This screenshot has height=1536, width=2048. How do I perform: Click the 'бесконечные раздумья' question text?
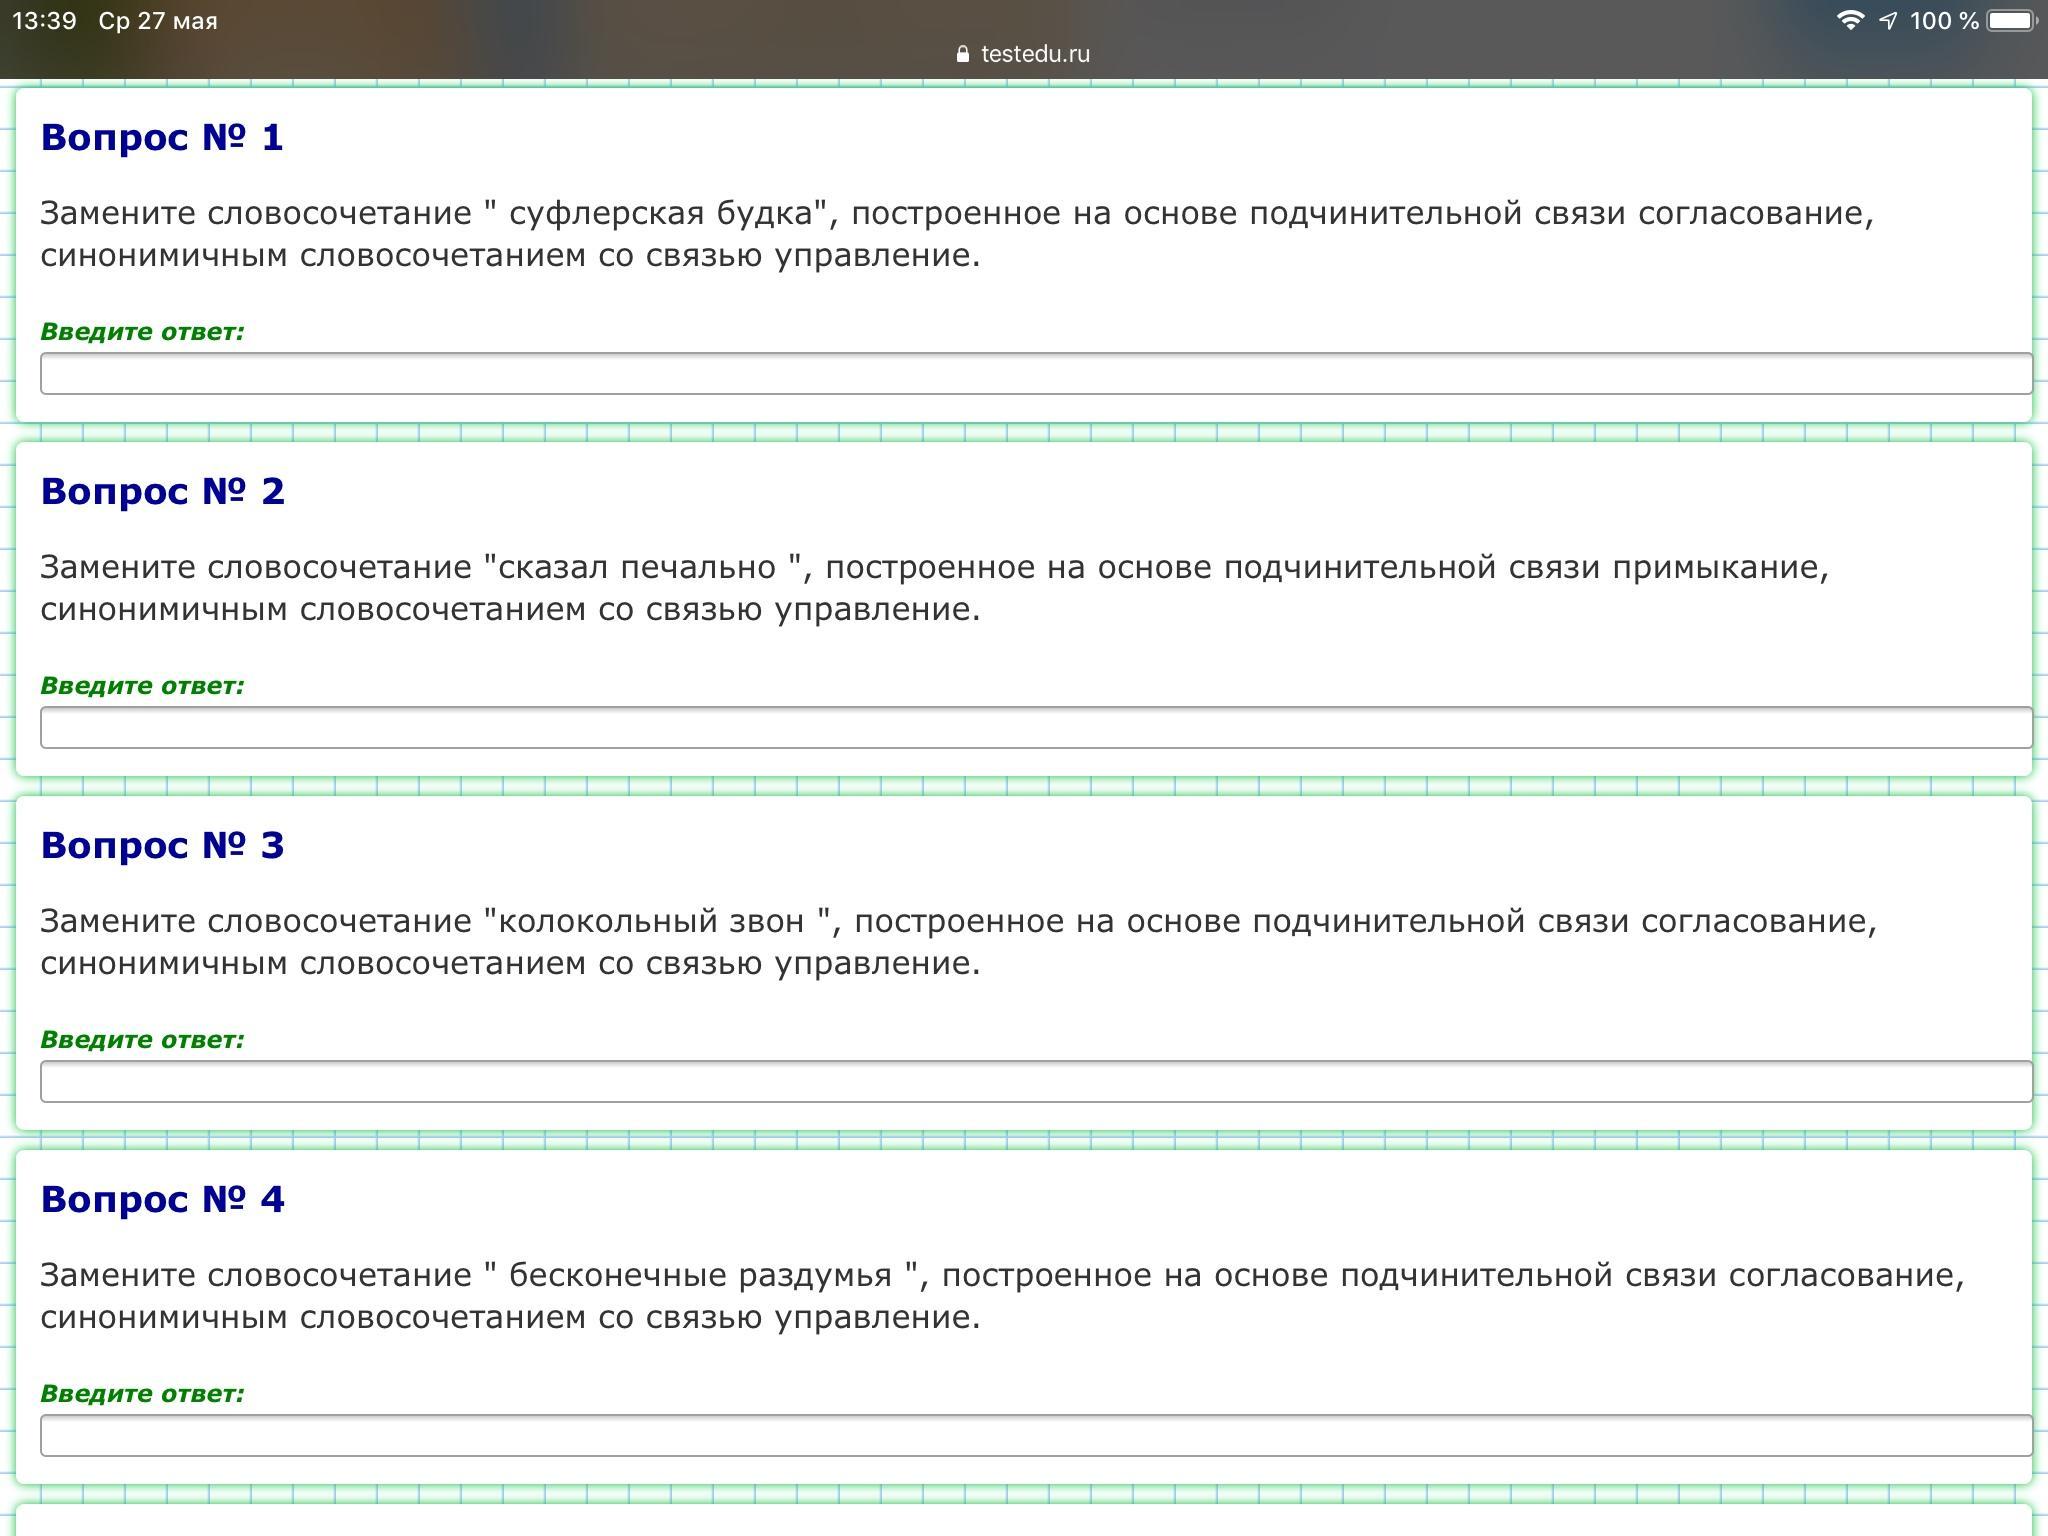click(700, 1275)
